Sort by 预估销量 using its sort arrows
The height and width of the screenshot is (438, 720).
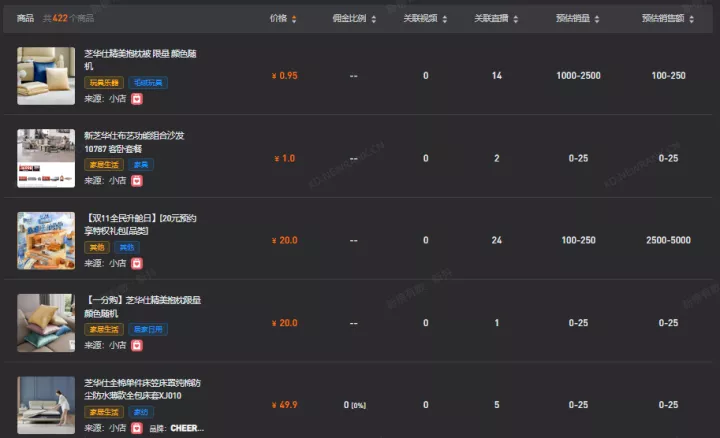(597, 19)
